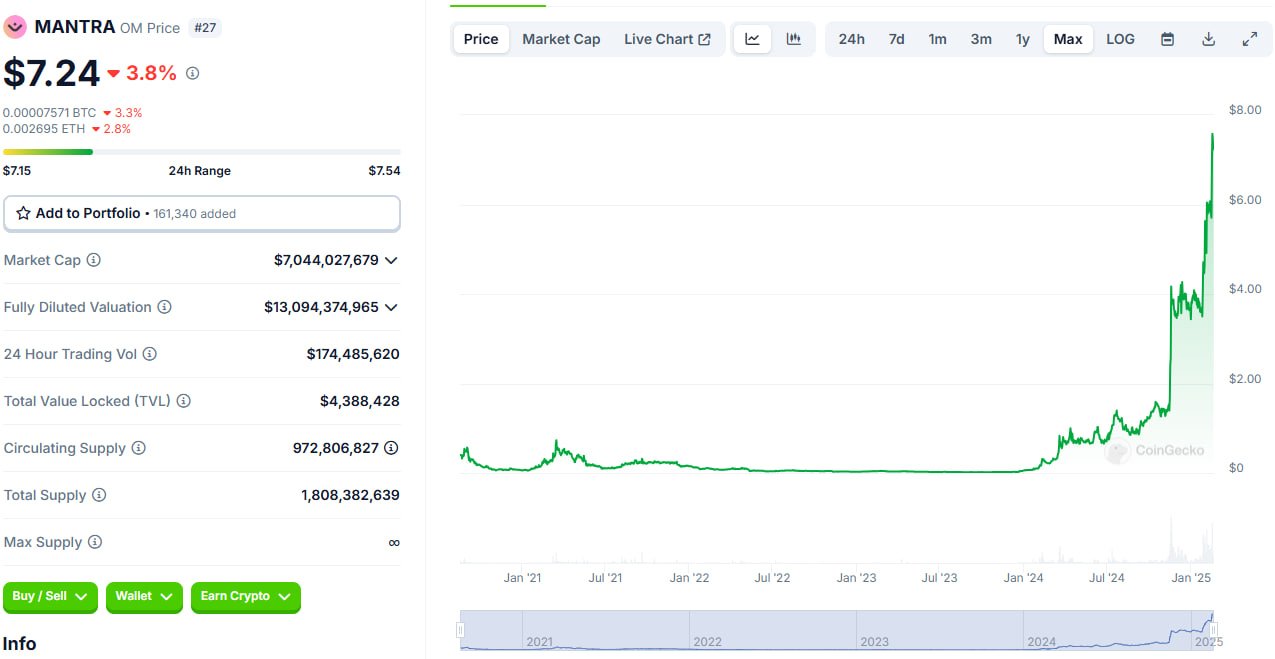
Task: Open info icon next to 3.8% change
Action: coord(193,73)
